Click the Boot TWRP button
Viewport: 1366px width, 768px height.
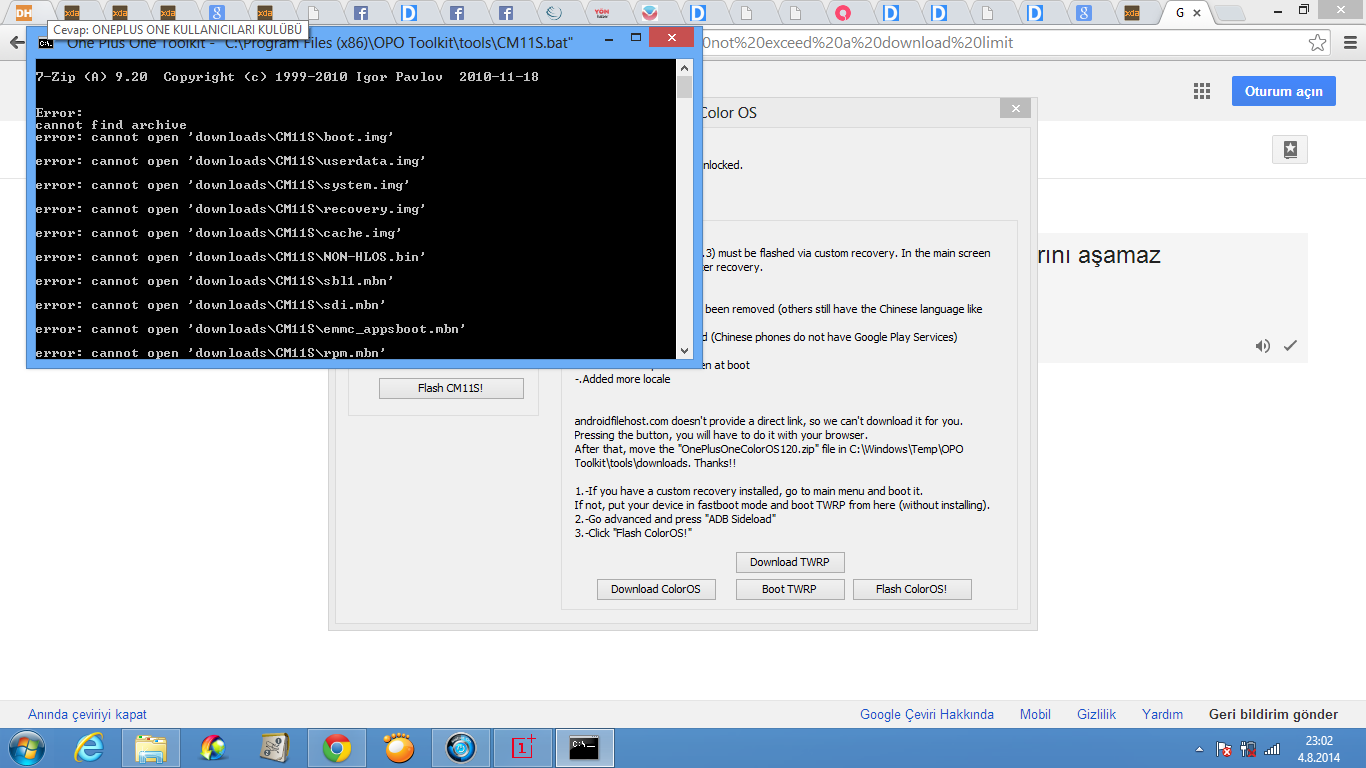coord(789,589)
